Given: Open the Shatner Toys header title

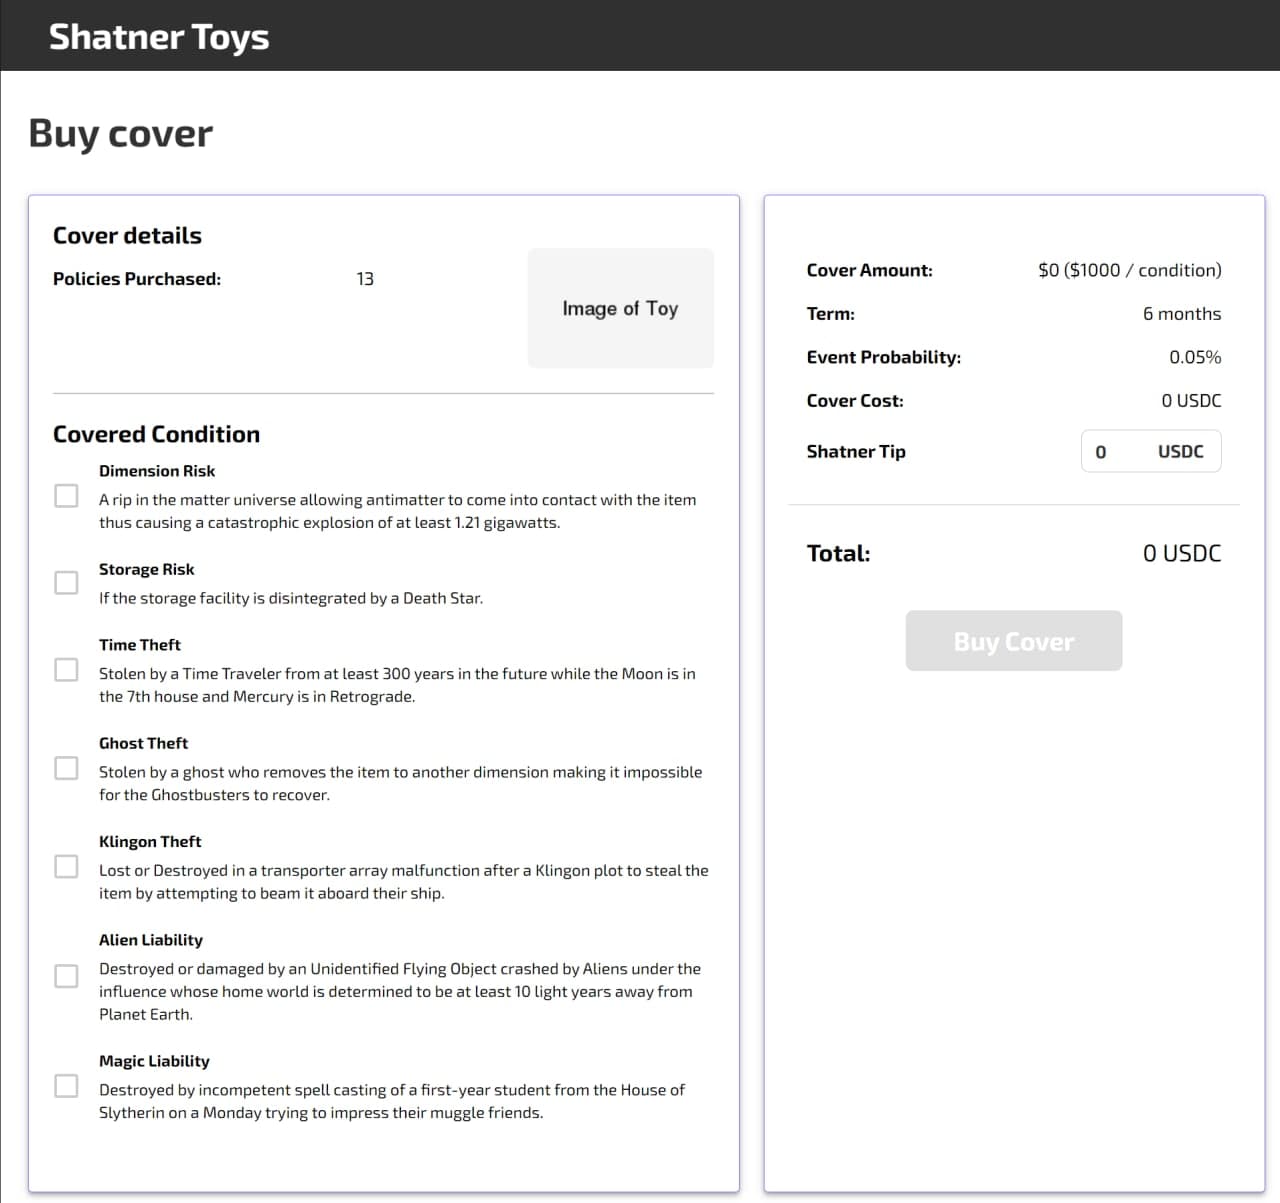Looking at the screenshot, I should [x=159, y=36].
